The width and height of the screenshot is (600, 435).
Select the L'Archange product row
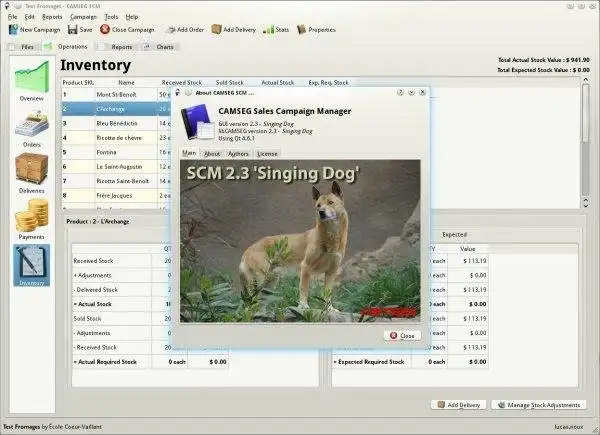coord(116,109)
